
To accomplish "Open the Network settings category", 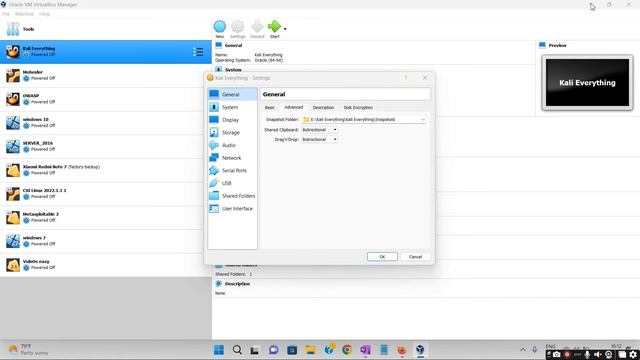I will (232, 158).
